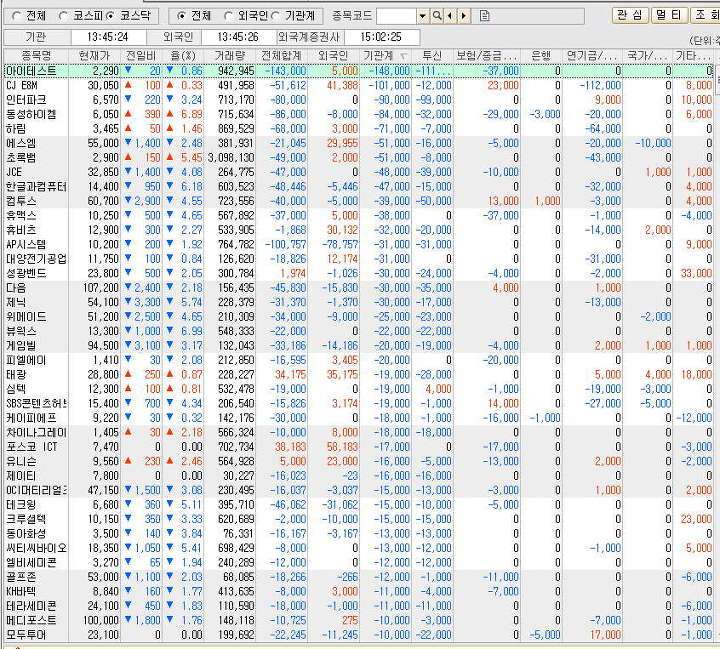Click the 기관 time label
The image size is (720, 649).
[36, 37]
